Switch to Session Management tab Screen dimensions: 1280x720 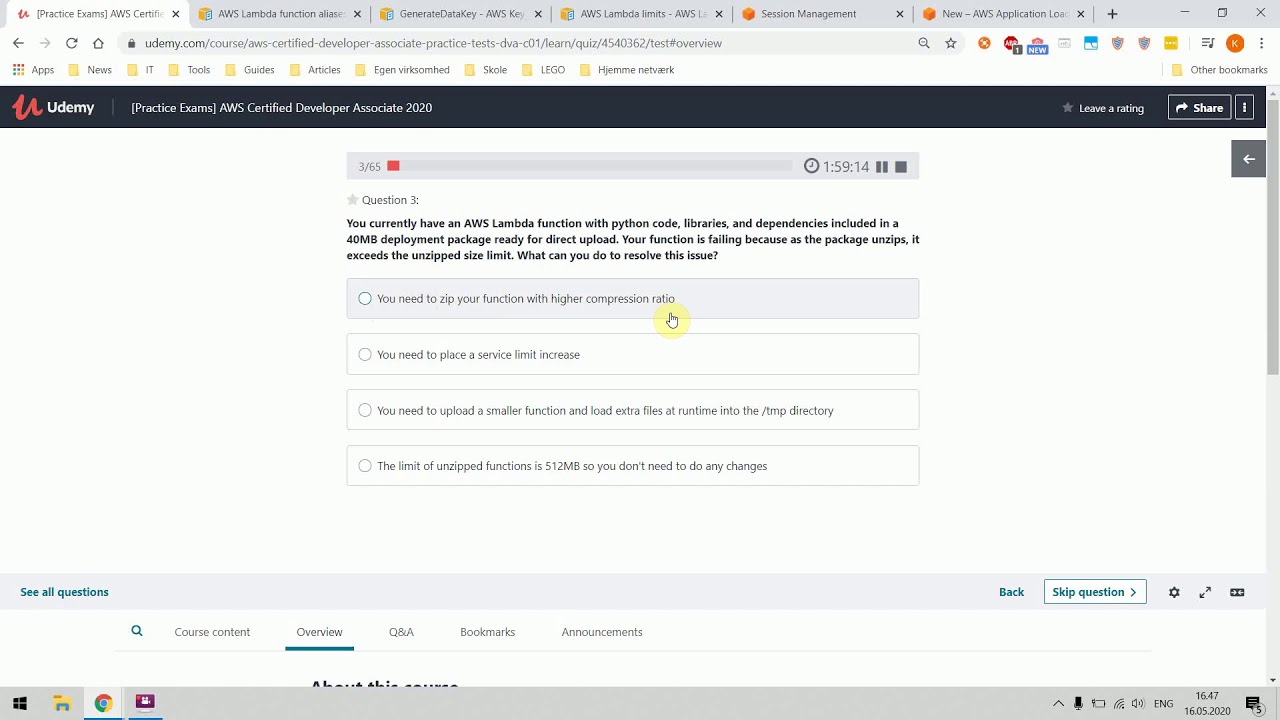click(823, 14)
